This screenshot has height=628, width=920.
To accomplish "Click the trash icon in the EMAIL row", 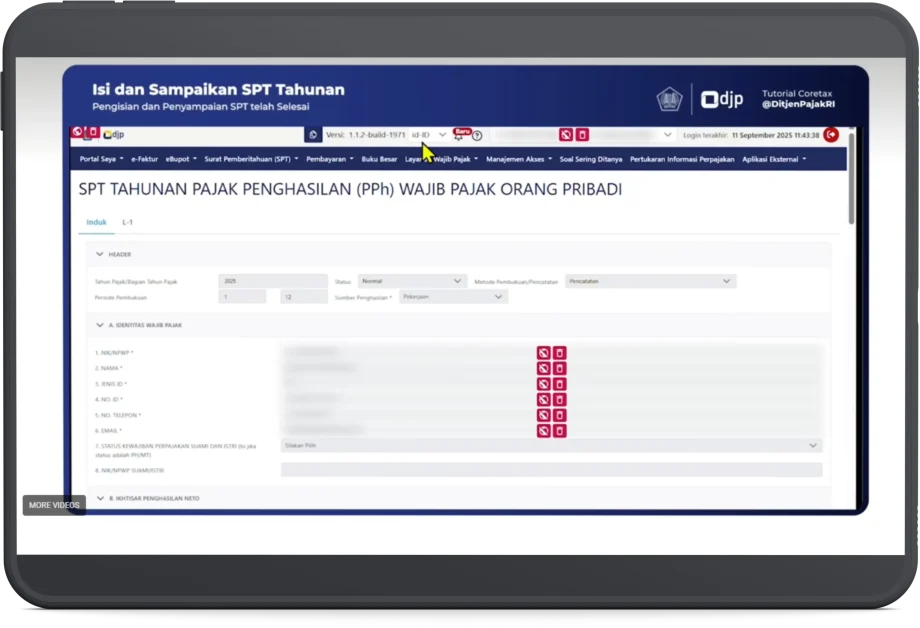I will (x=560, y=431).
